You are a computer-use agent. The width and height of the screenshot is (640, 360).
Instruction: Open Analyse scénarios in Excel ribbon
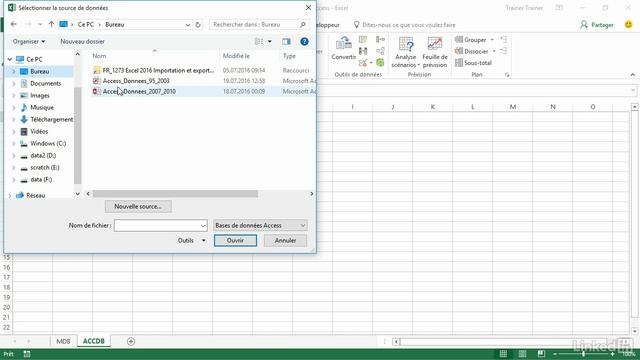(x=405, y=52)
